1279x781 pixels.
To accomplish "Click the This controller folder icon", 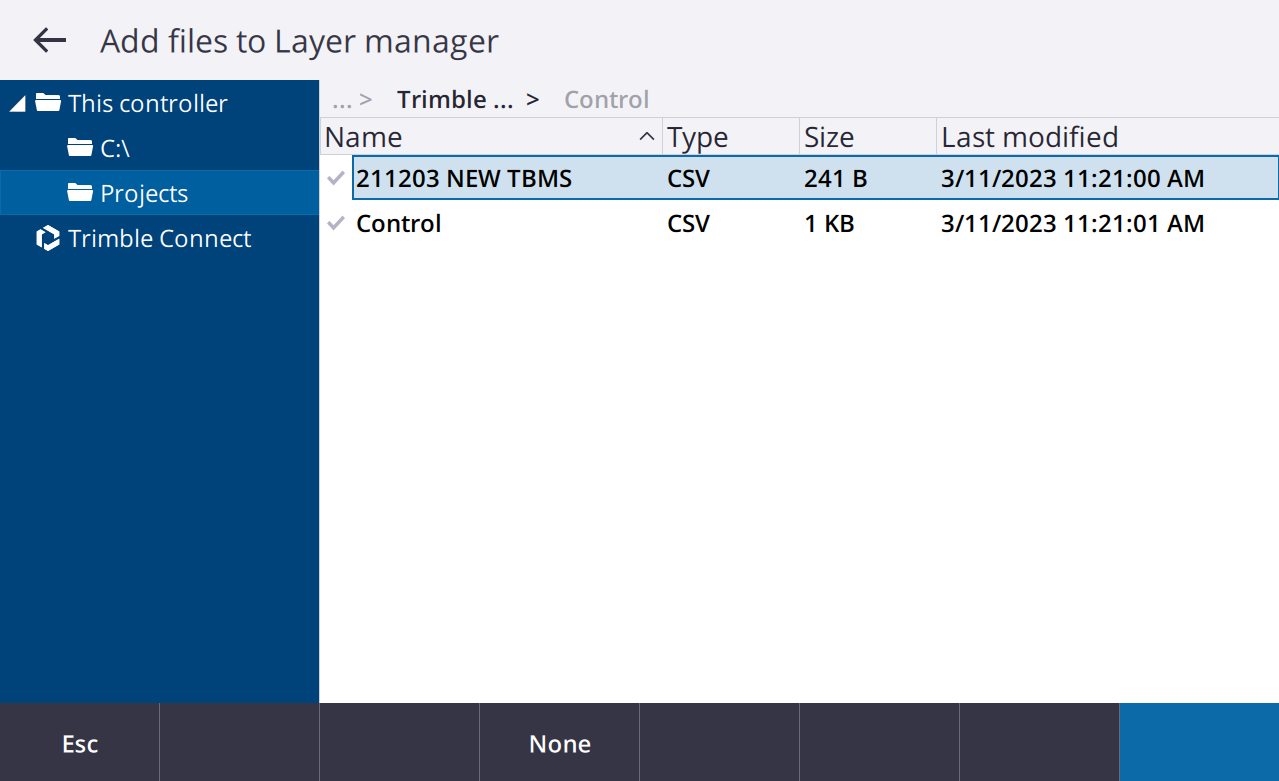I will [x=48, y=103].
